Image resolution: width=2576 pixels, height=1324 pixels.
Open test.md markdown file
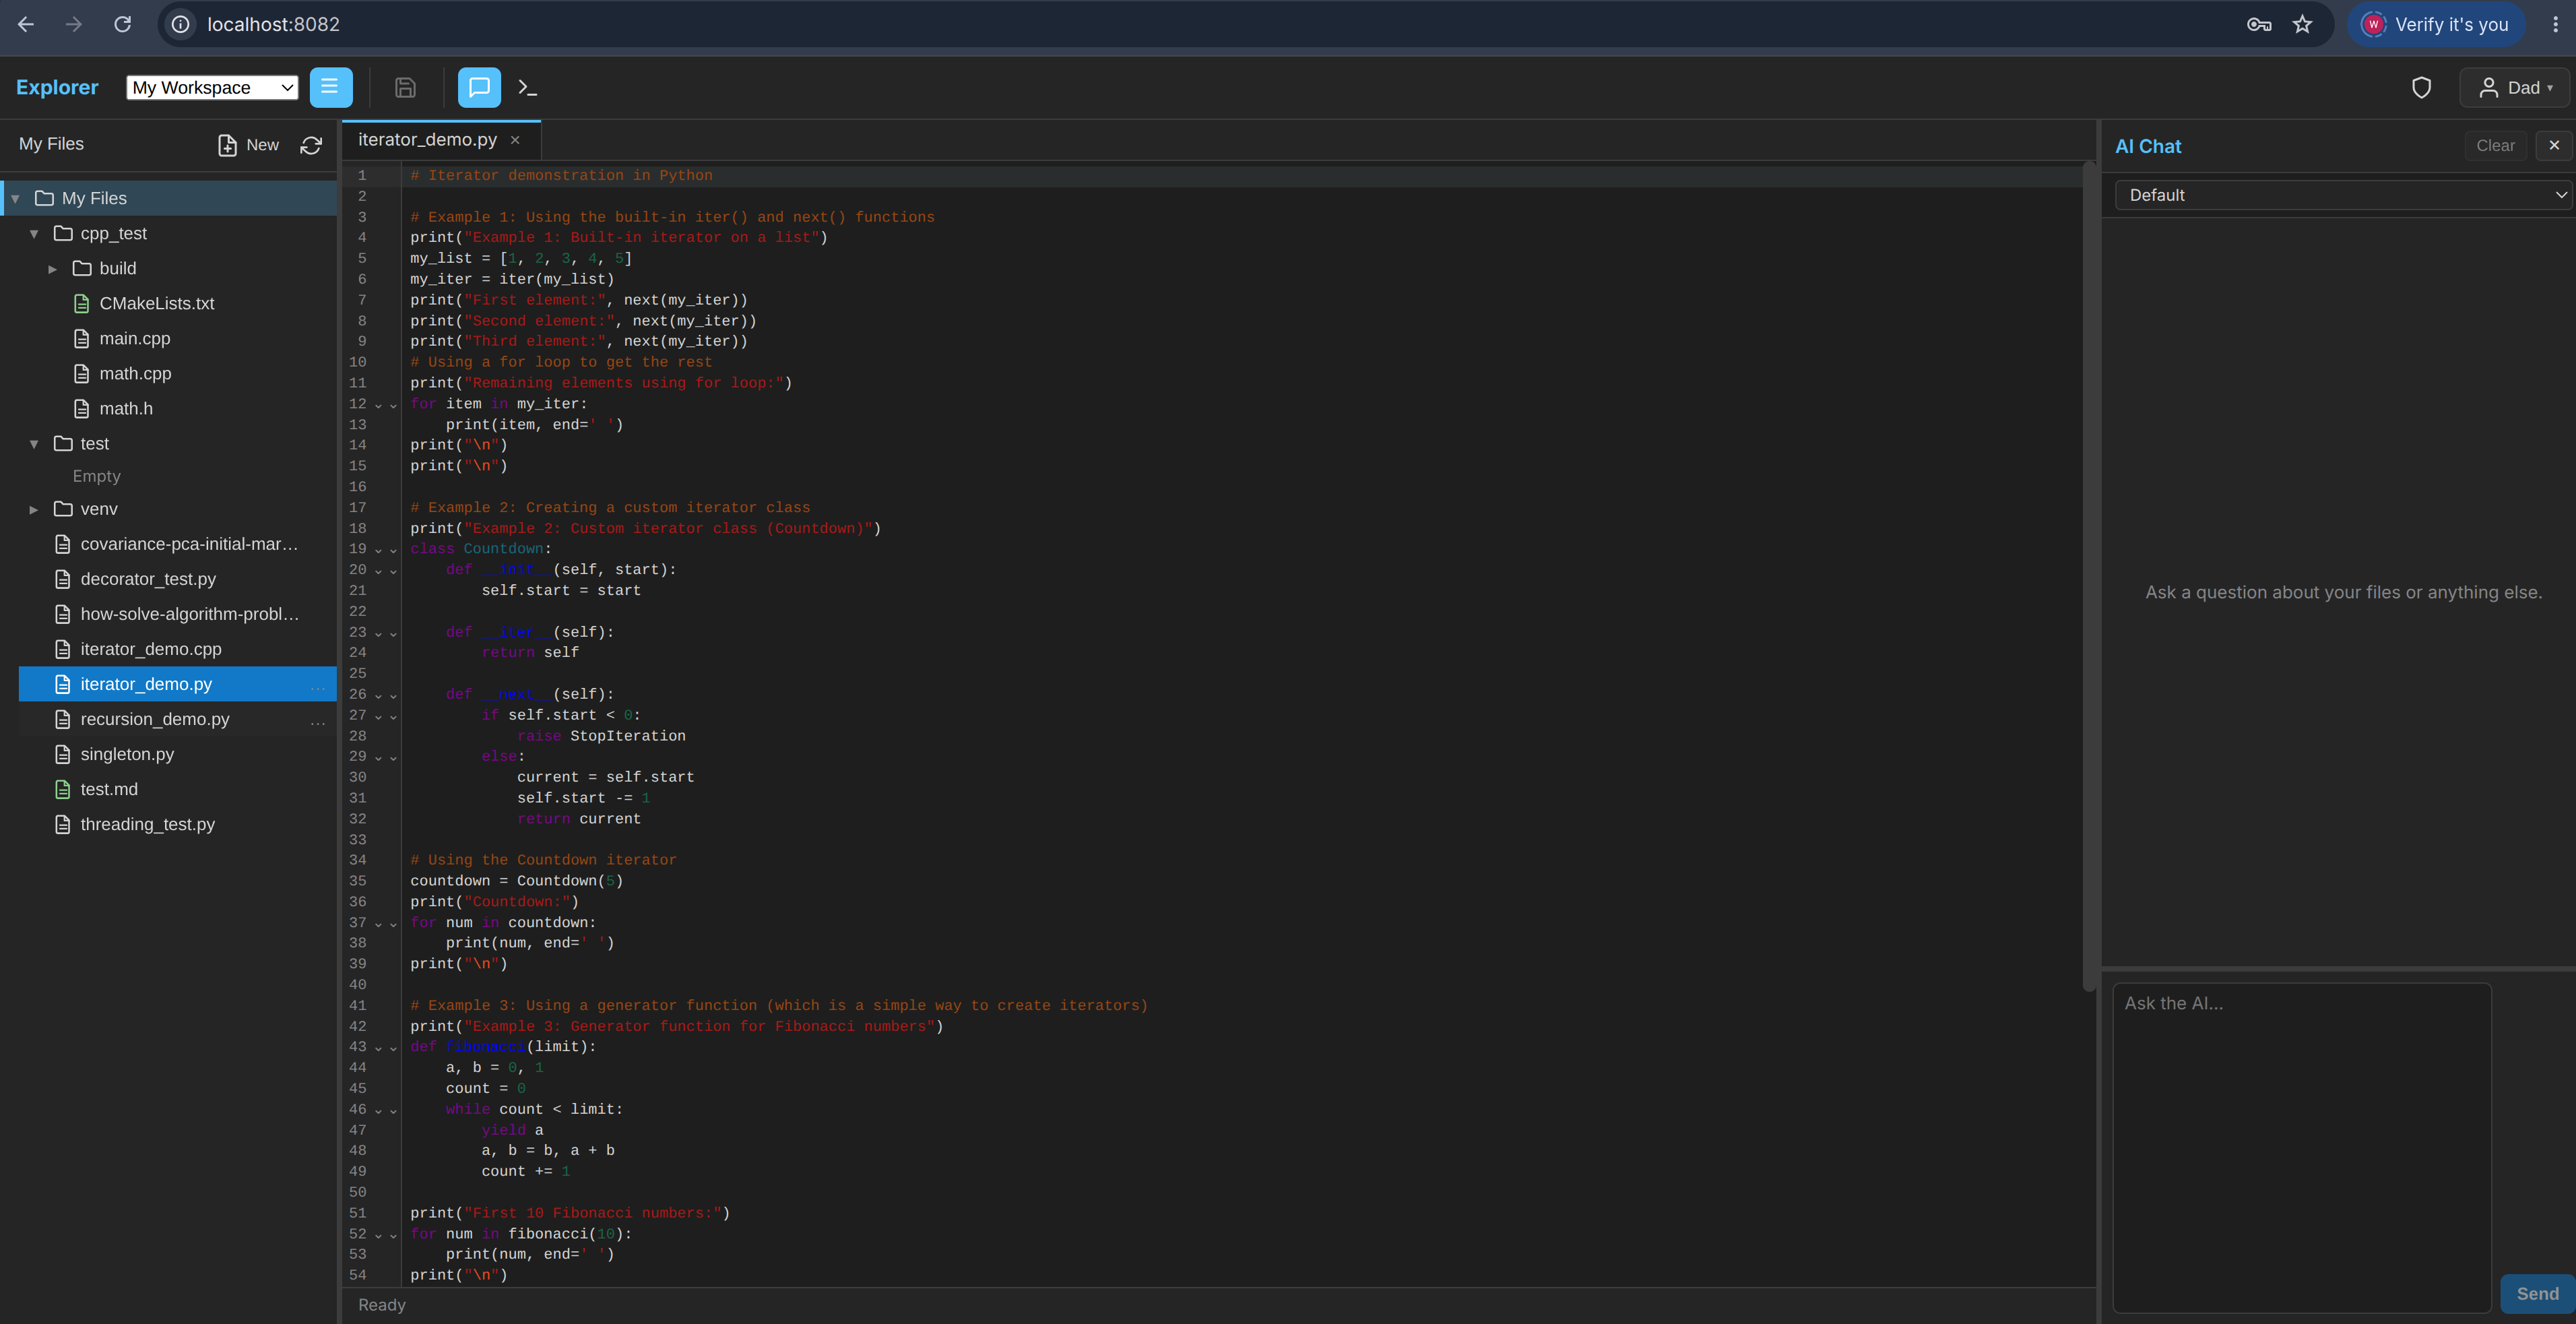(x=109, y=789)
